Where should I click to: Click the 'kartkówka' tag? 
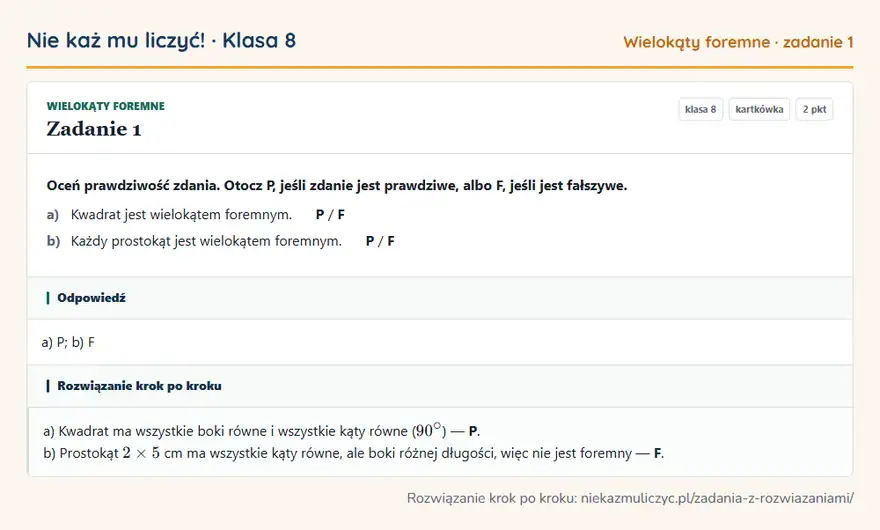pos(759,109)
